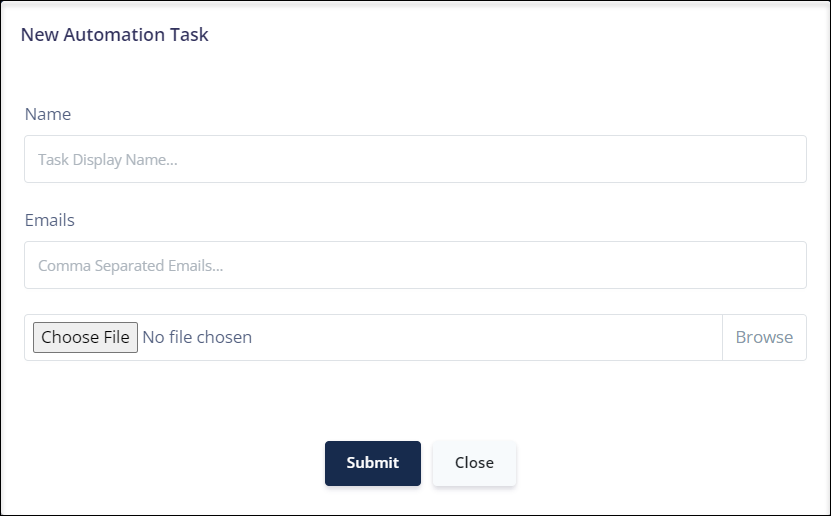831x516 pixels.
Task: Activate the file chooser status text
Action: [x=197, y=337]
